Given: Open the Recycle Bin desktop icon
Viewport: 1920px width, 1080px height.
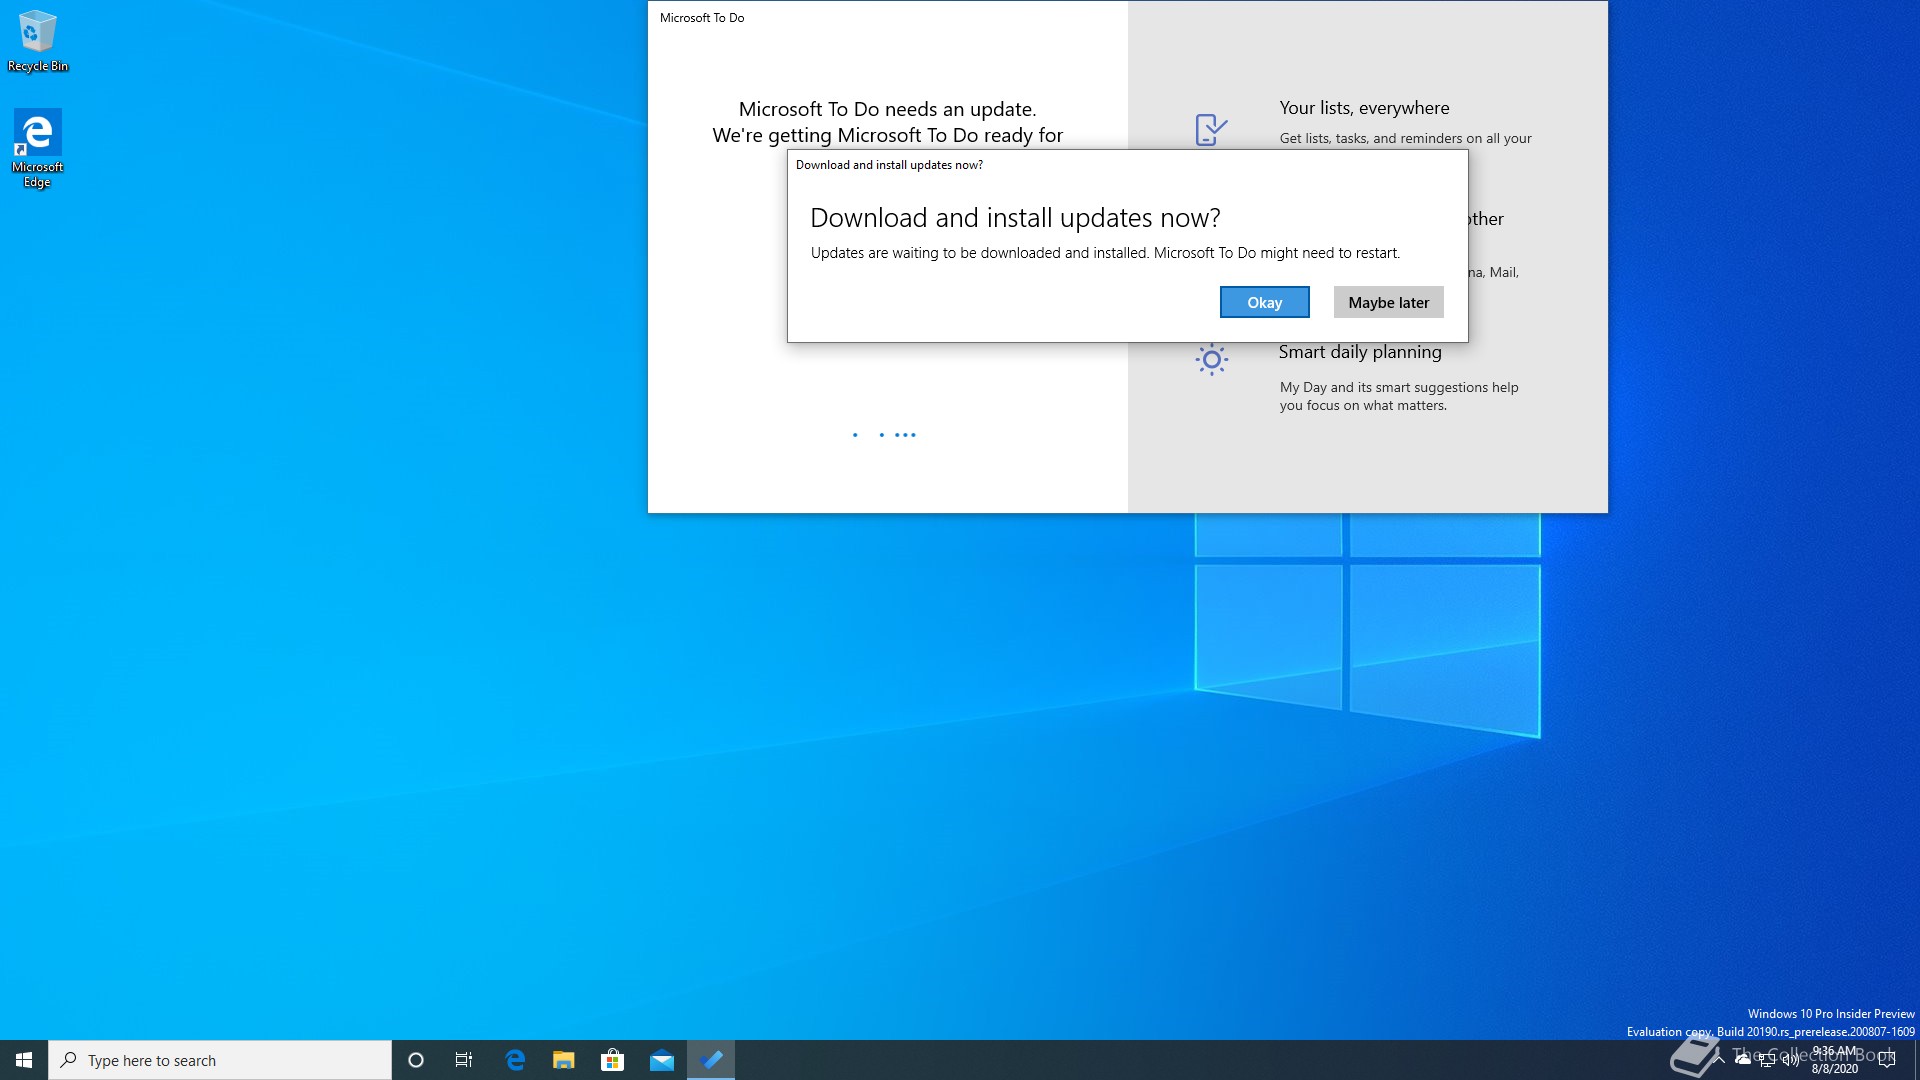Looking at the screenshot, I should [x=38, y=41].
